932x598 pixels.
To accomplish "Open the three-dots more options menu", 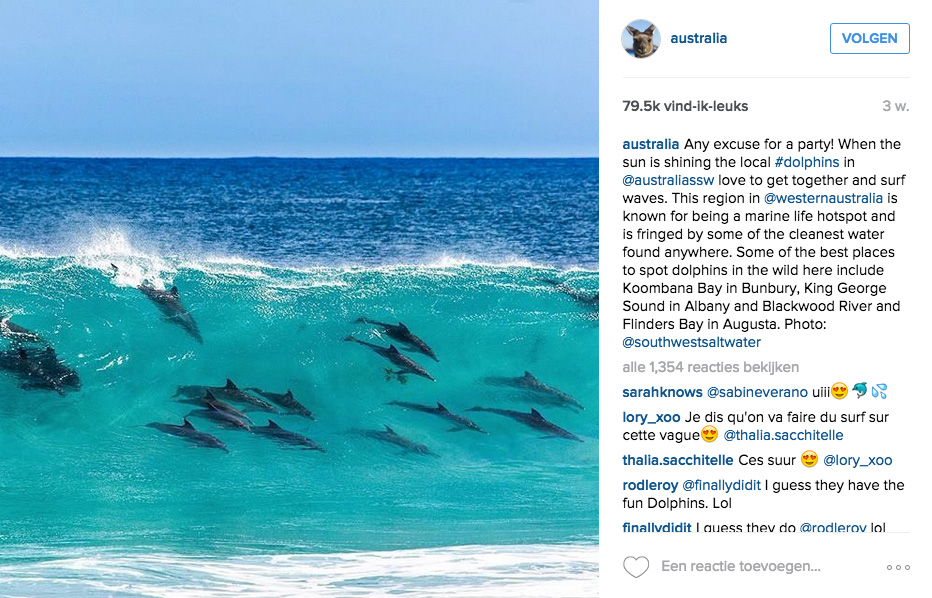I will [897, 567].
